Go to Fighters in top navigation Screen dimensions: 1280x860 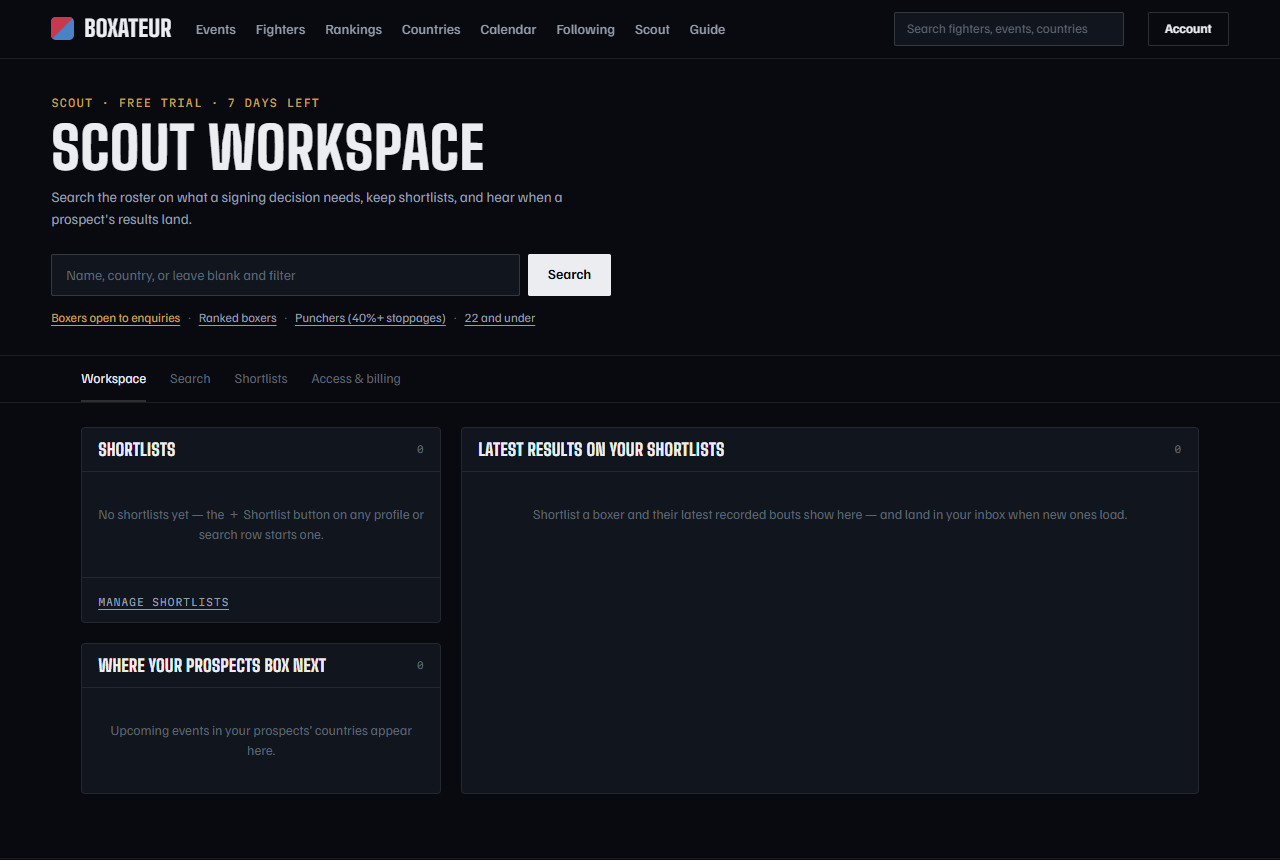(280, 29)
